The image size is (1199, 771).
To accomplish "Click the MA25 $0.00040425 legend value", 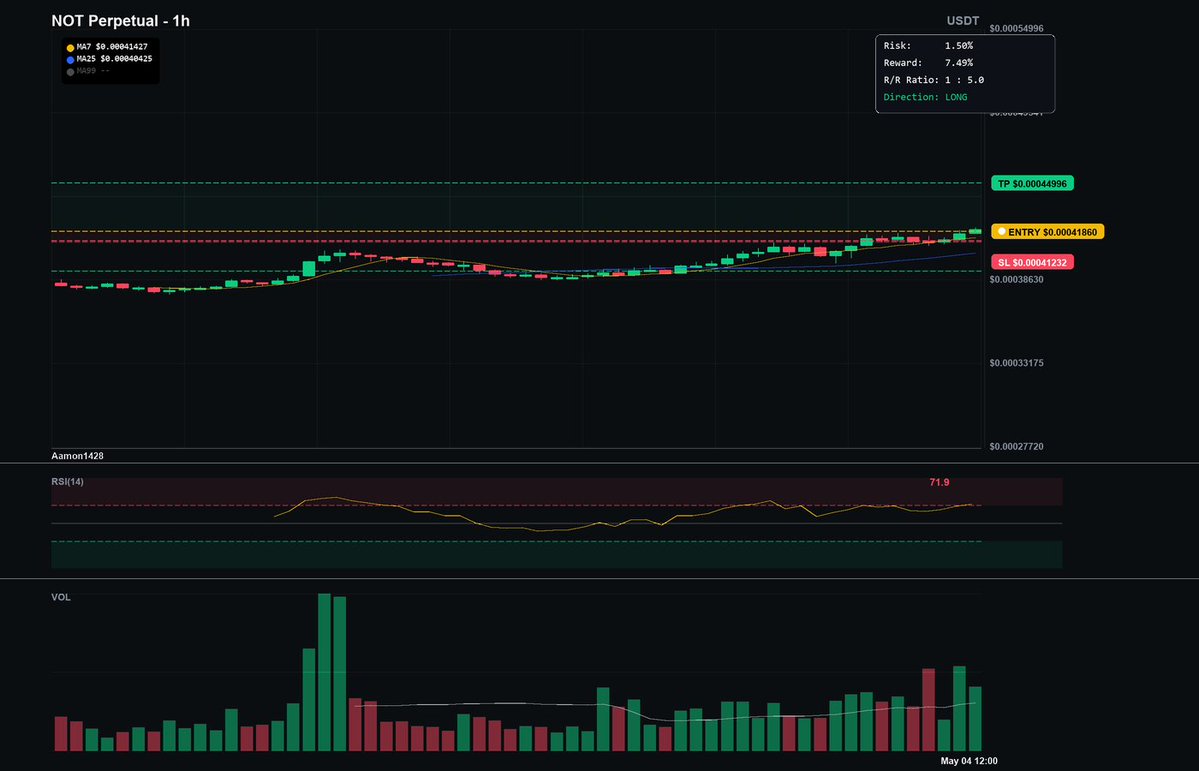I will 114,59.
